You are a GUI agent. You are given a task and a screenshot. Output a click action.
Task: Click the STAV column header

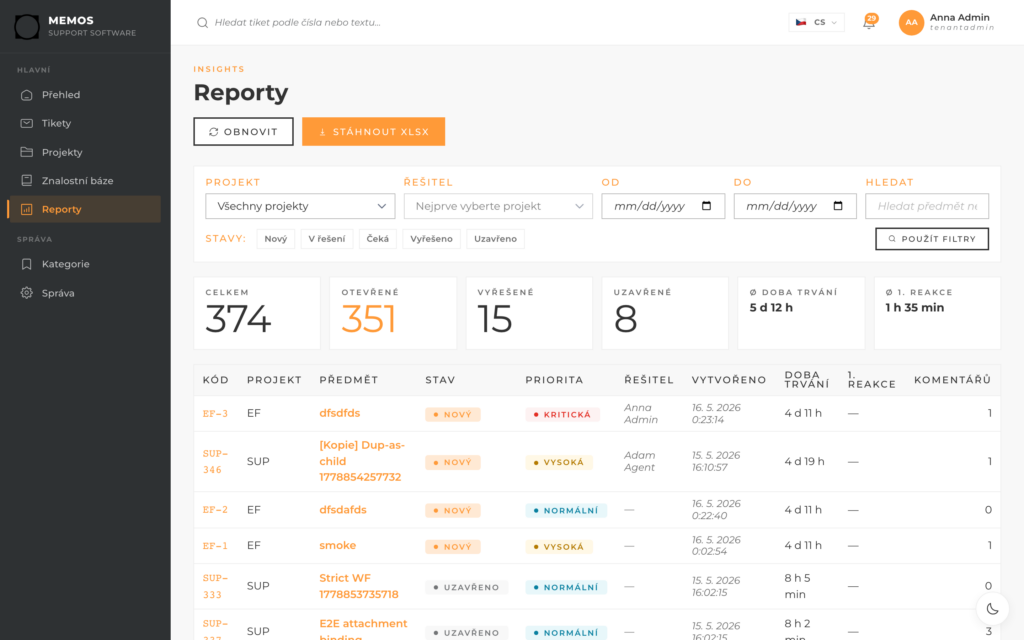click(x=440, y=380)
